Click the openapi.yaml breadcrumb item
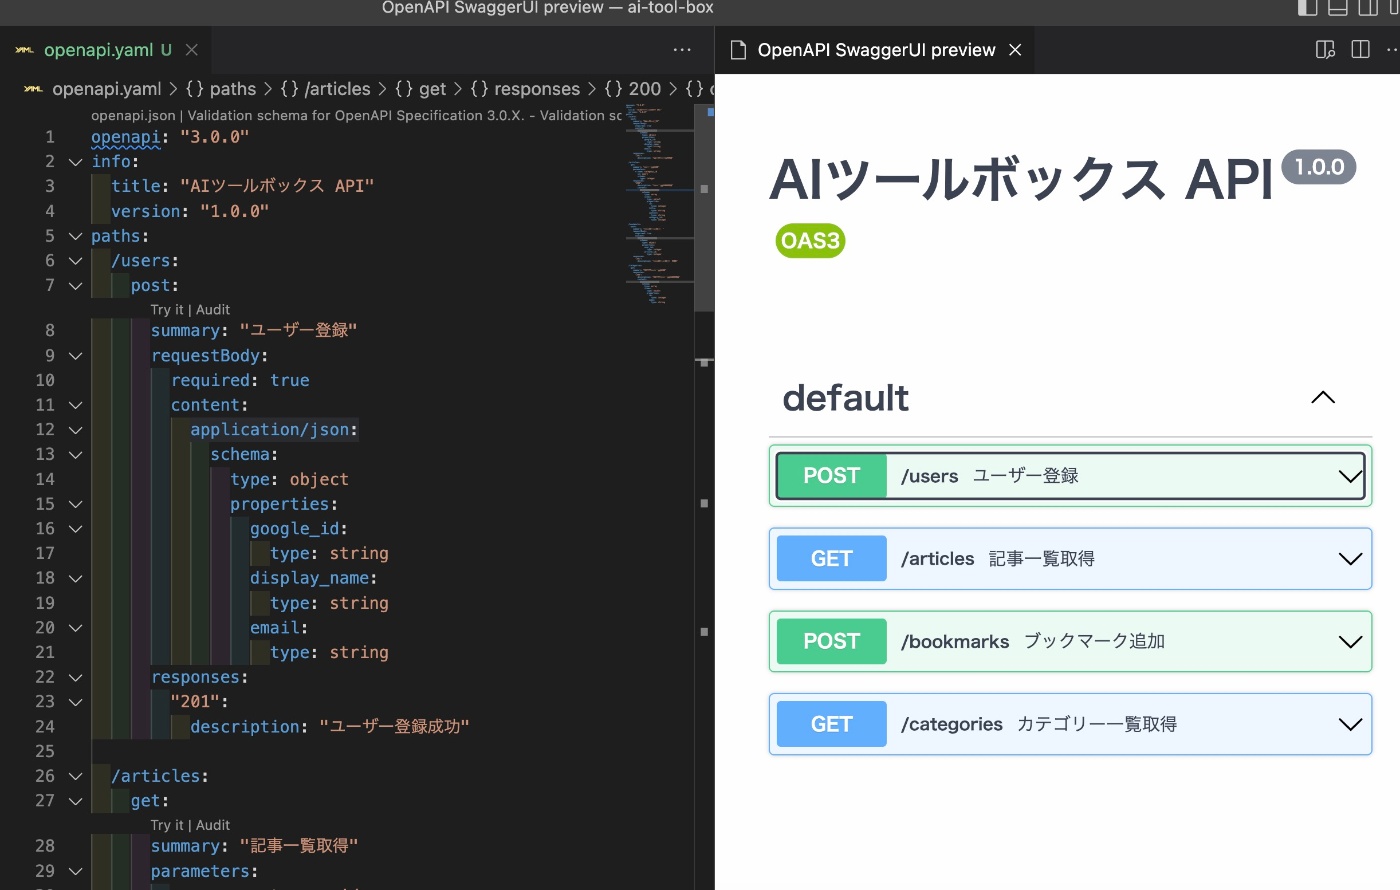This screenshot has height=890, width=1400. point(107,89)
